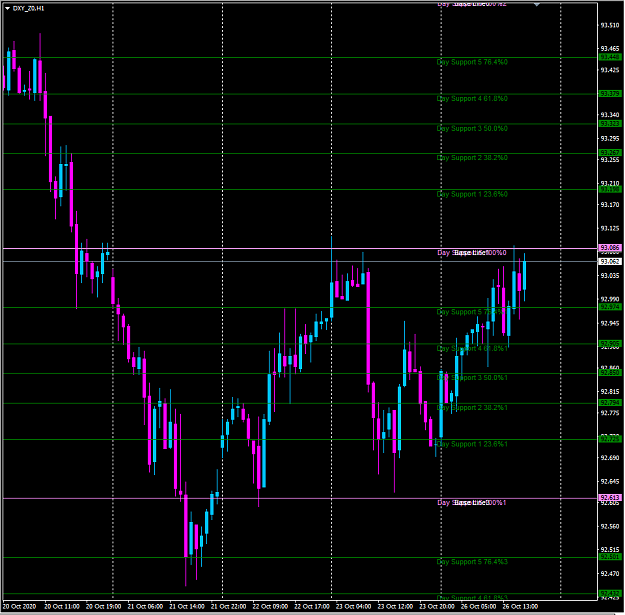Select the 92.850 green price level tag

pyautogui.click(x=610, y=373)
